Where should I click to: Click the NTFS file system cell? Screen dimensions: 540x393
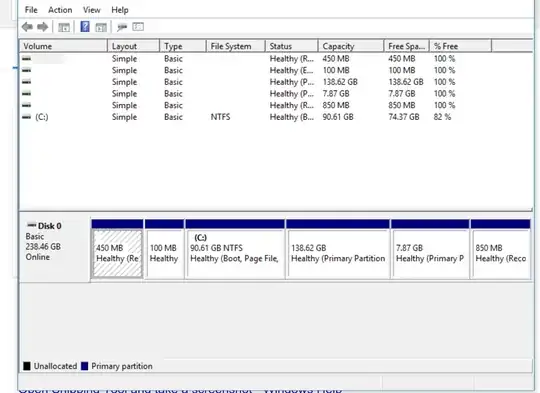pos(220,117)
